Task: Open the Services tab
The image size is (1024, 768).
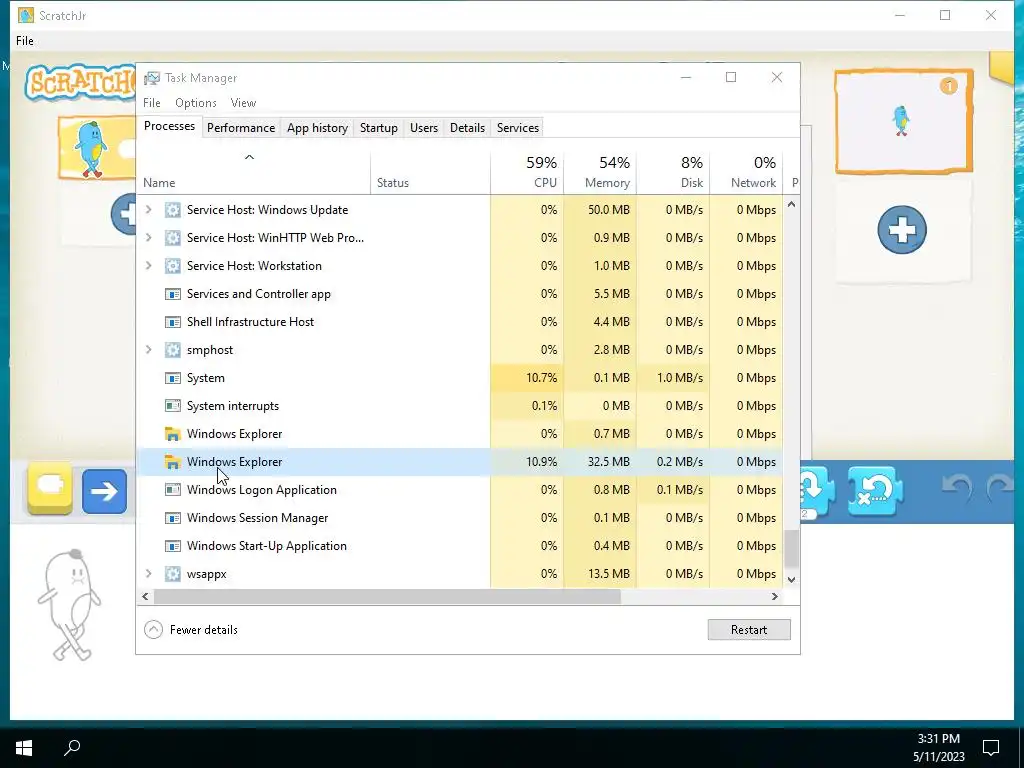Action: pyautogui.click(x=518, y=128)
